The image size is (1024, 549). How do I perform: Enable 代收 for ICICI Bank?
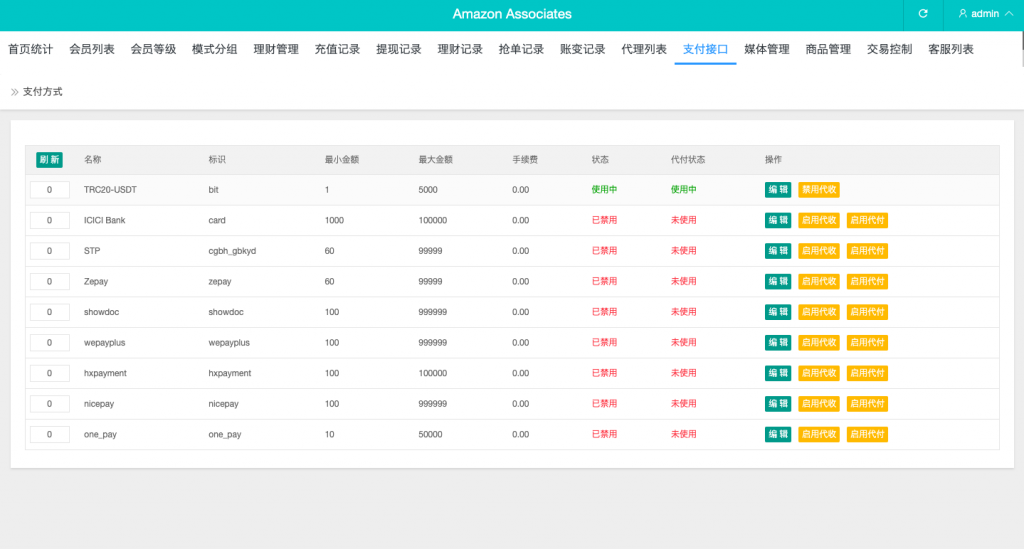coord(818,220)
